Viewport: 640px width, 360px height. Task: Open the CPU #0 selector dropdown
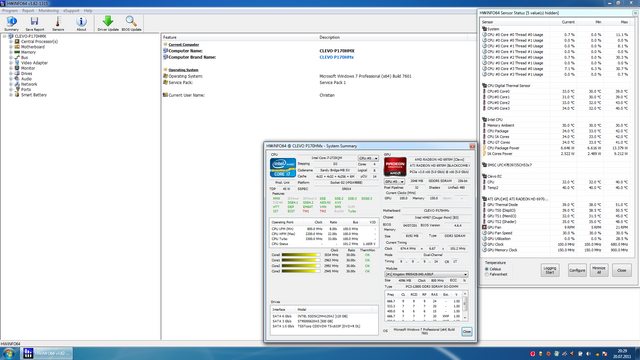tap(368, 158)
